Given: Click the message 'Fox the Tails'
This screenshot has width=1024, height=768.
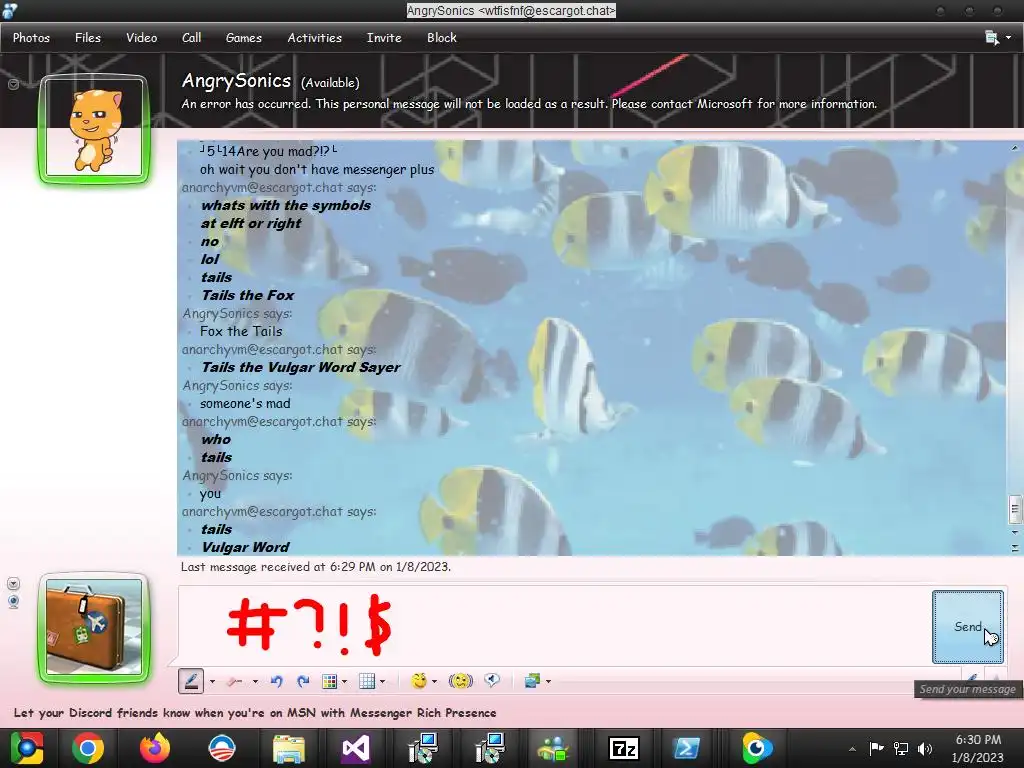Looking at the screenshot, I should point(241,331).
